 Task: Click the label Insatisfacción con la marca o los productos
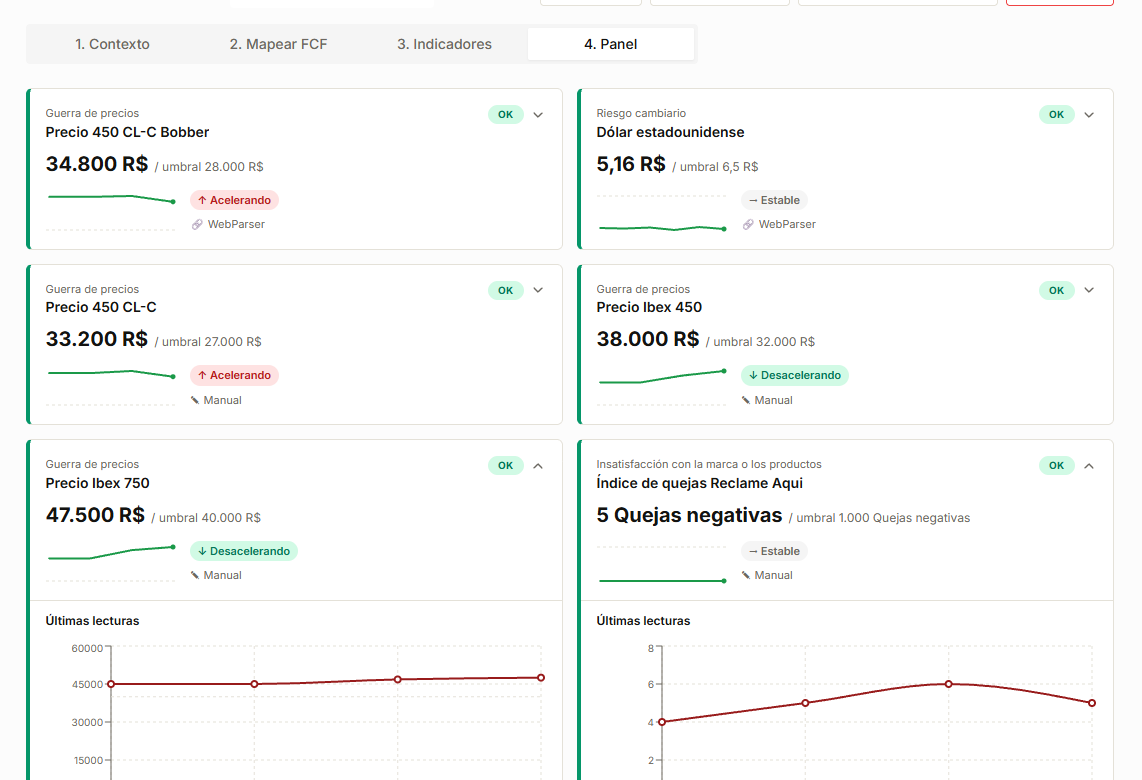(x=709, y=464)
